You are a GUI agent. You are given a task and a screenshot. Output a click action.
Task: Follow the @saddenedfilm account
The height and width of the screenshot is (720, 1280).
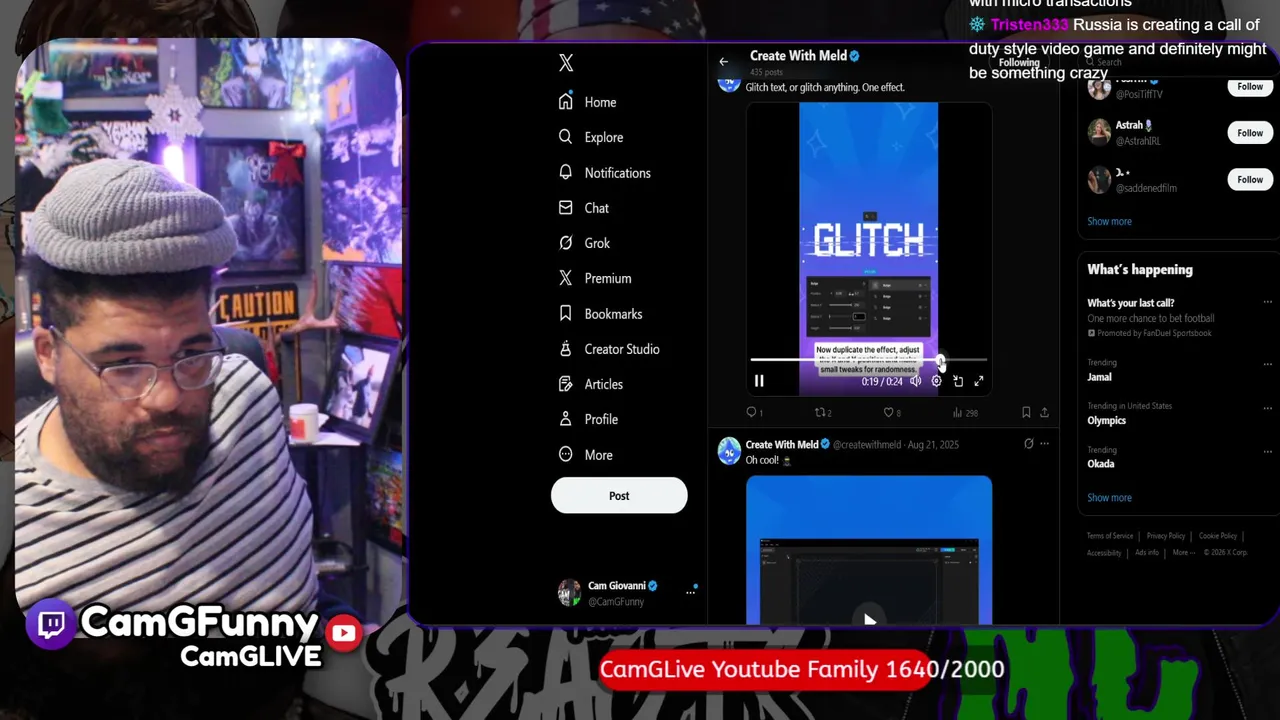(x=1250, y=180)
